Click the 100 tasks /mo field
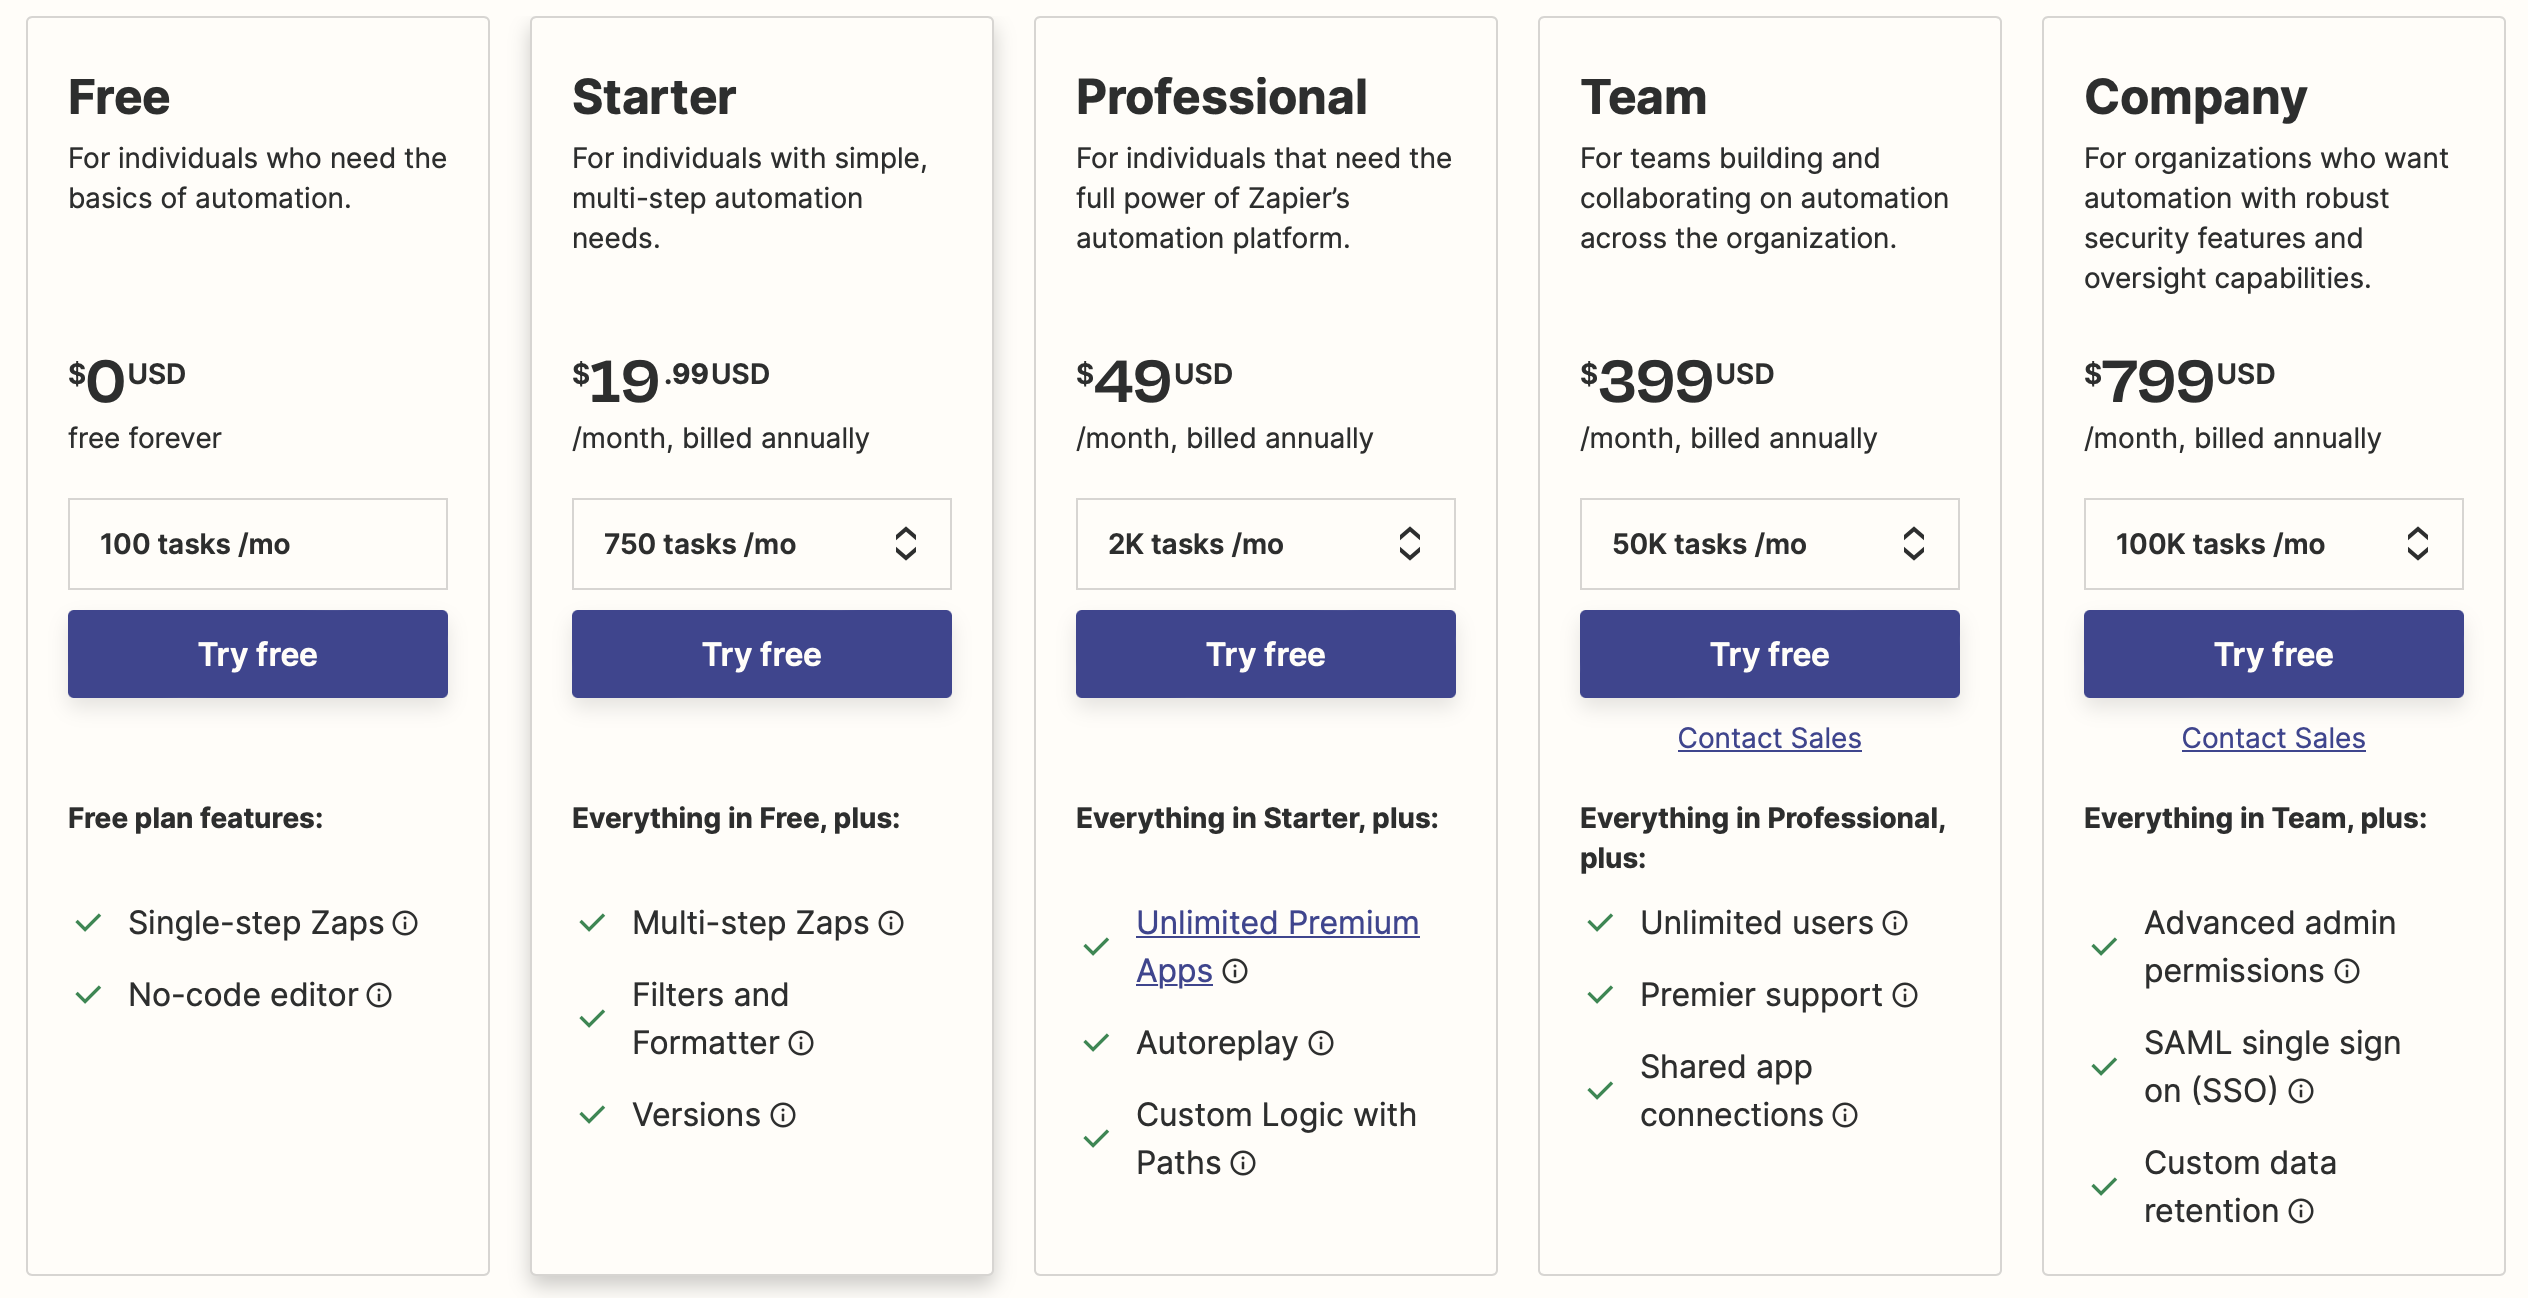Image resolution: width=2528 pixels, height=1298 pixels. tap(257, 544)
